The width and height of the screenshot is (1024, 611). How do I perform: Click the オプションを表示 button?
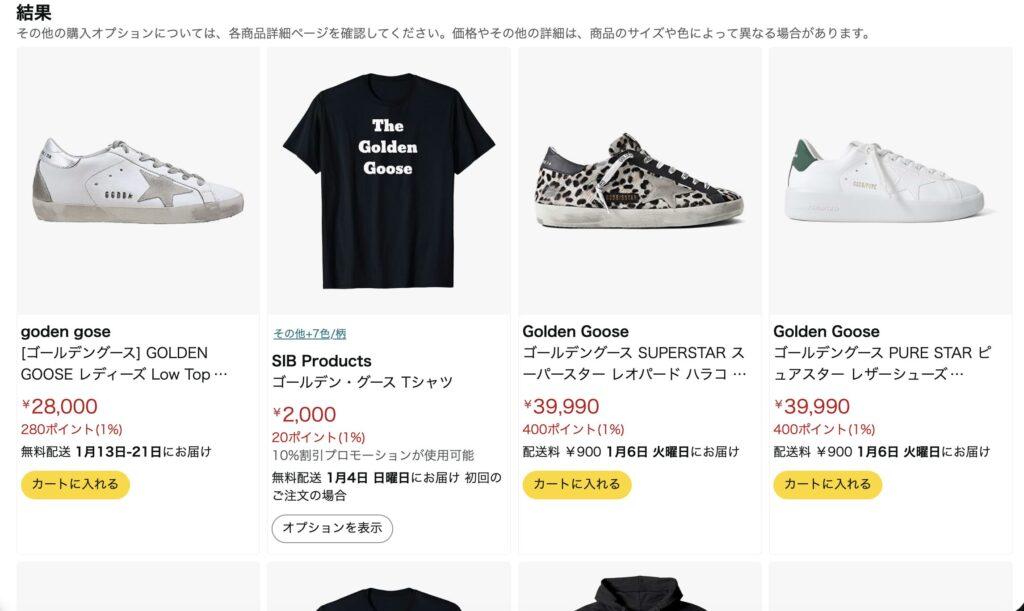click(x=332, y=528)
